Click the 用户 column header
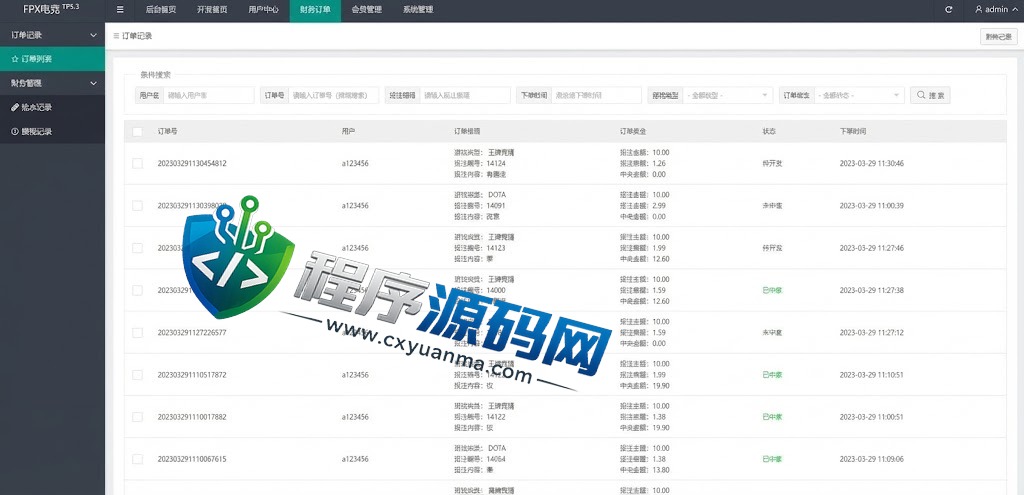Image resolution: width=1024 pixels, height=495 pixels. 348,131
